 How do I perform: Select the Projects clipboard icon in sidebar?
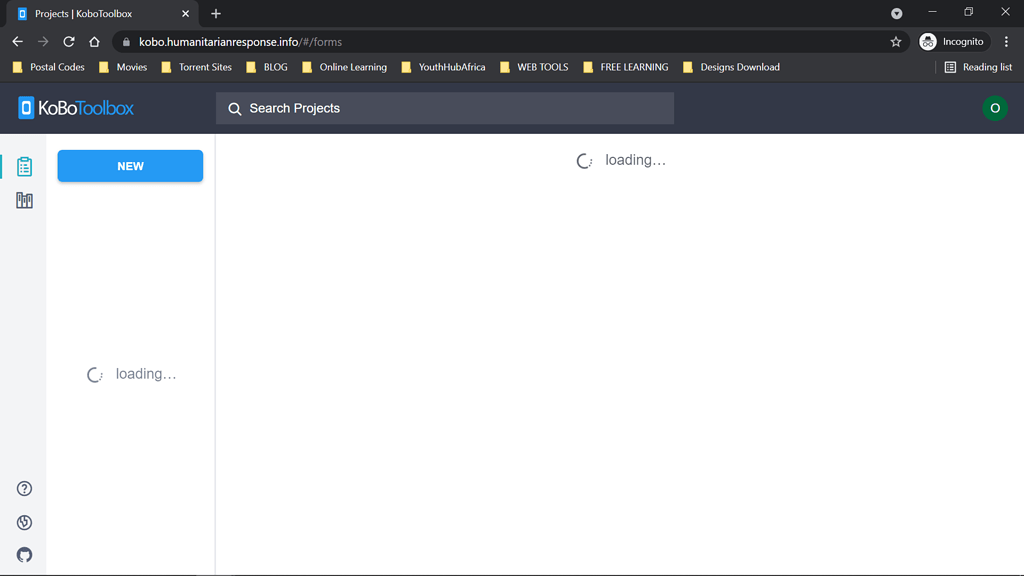coord(23,166)
